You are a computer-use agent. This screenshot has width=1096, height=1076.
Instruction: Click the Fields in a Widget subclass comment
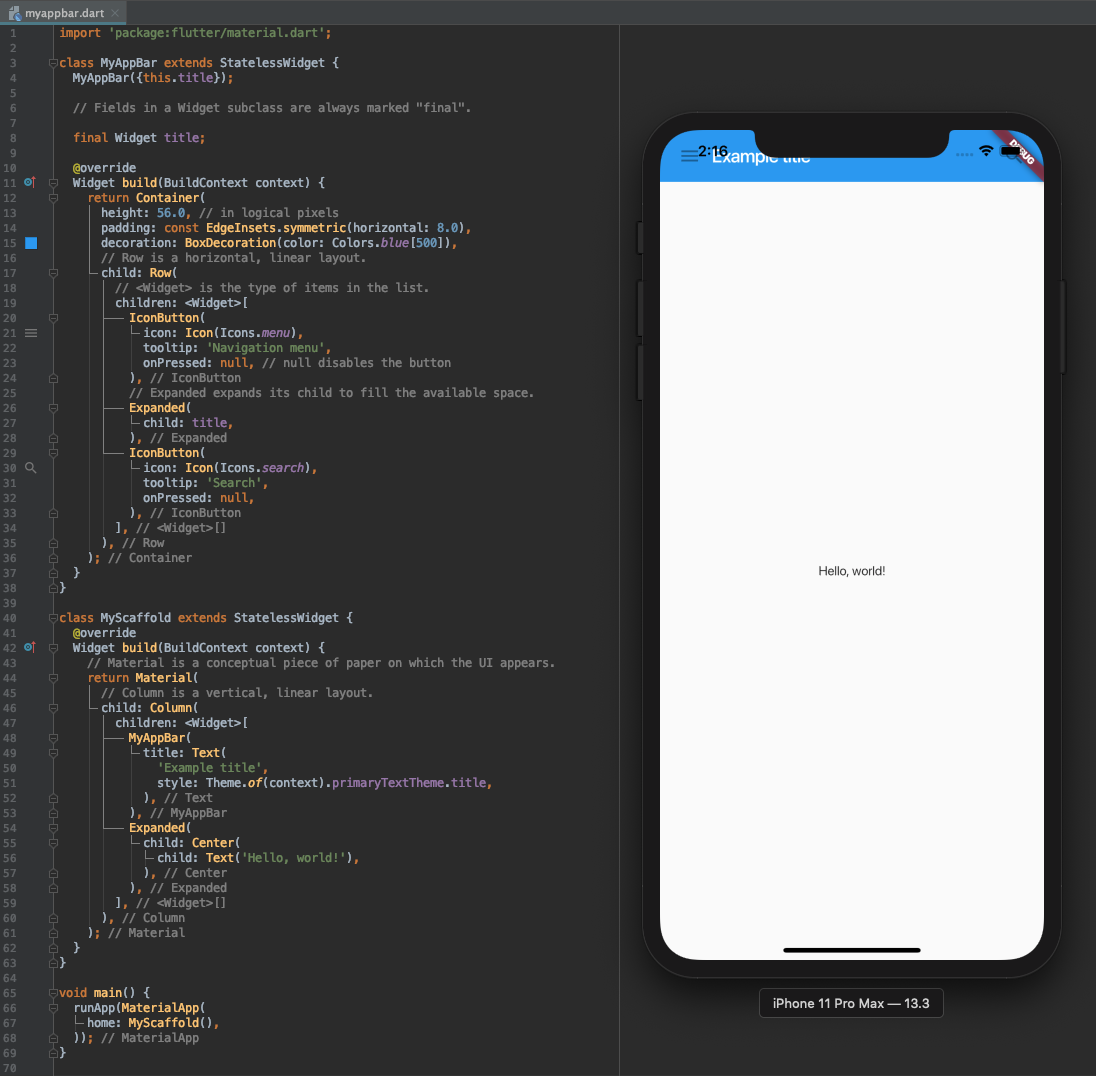point(272,108)
